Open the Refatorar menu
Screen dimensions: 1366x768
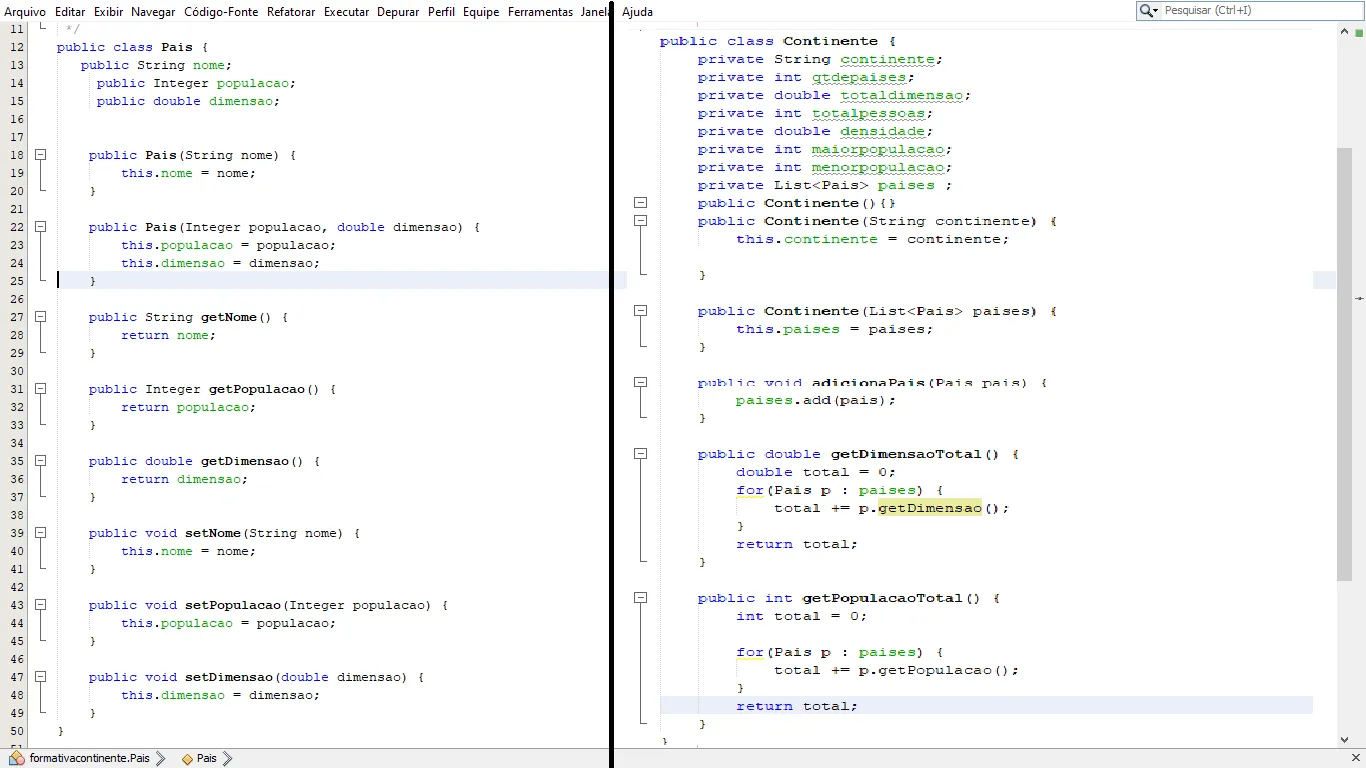[291, 12]
